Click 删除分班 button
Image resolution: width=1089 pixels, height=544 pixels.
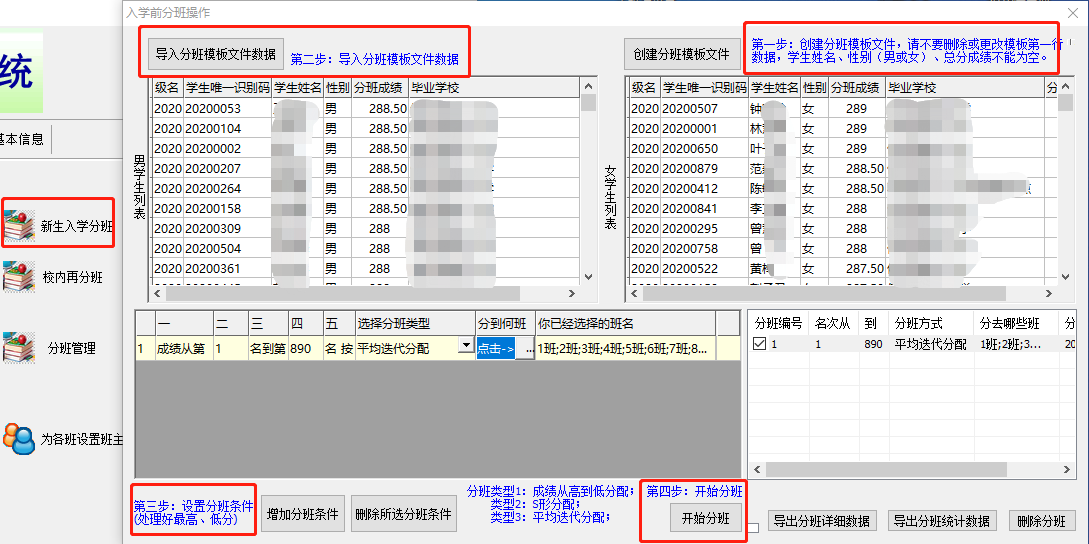point(1041,520)
